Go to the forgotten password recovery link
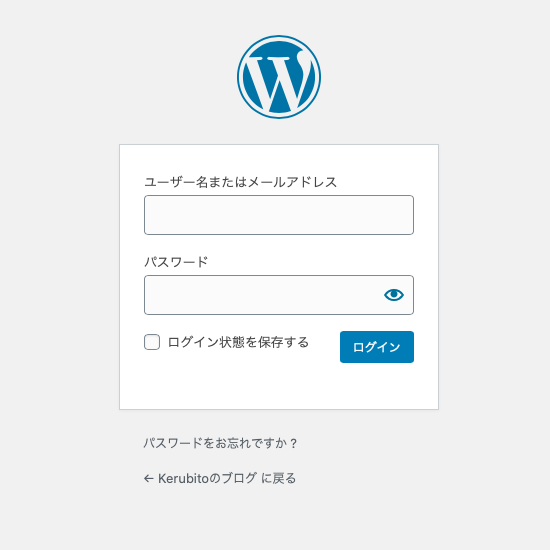 point(221,443)
